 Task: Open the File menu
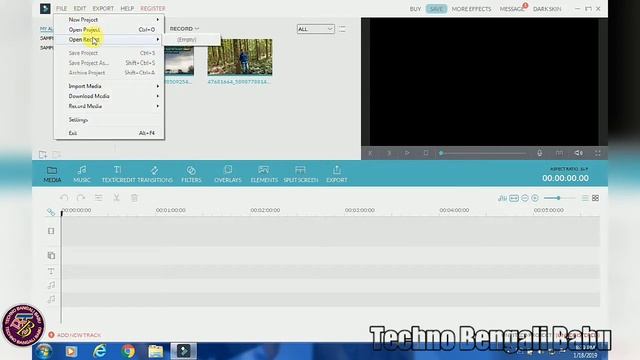[61, 9]
